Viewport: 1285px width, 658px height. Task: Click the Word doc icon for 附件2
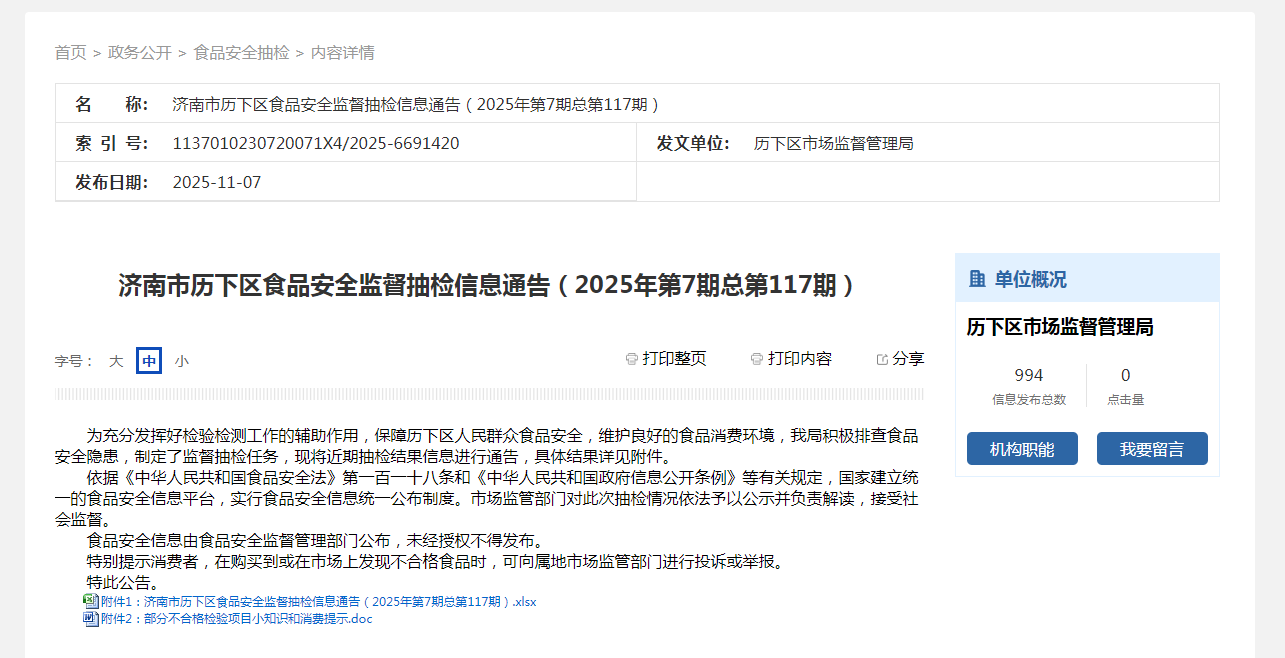click(91, 618)
